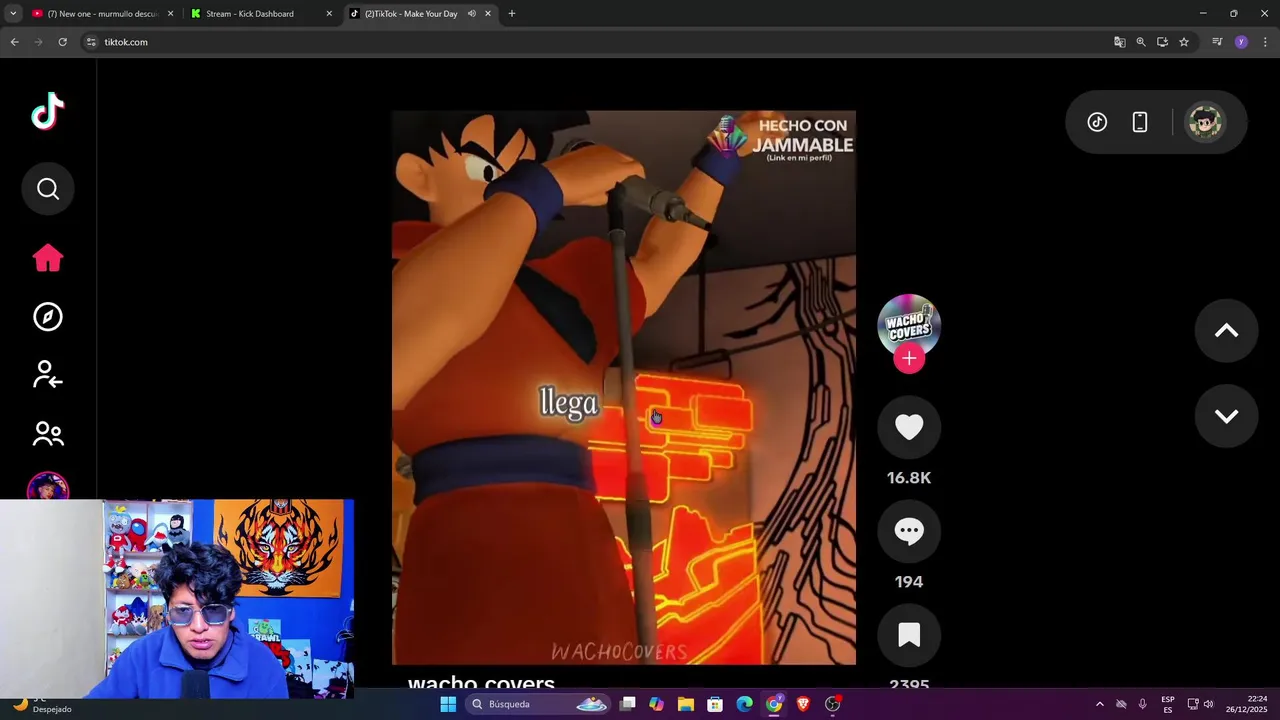Open the Wacho Covers profile avatar
The width and height of the screenshot is (1280, 720).
click(909, 324)
